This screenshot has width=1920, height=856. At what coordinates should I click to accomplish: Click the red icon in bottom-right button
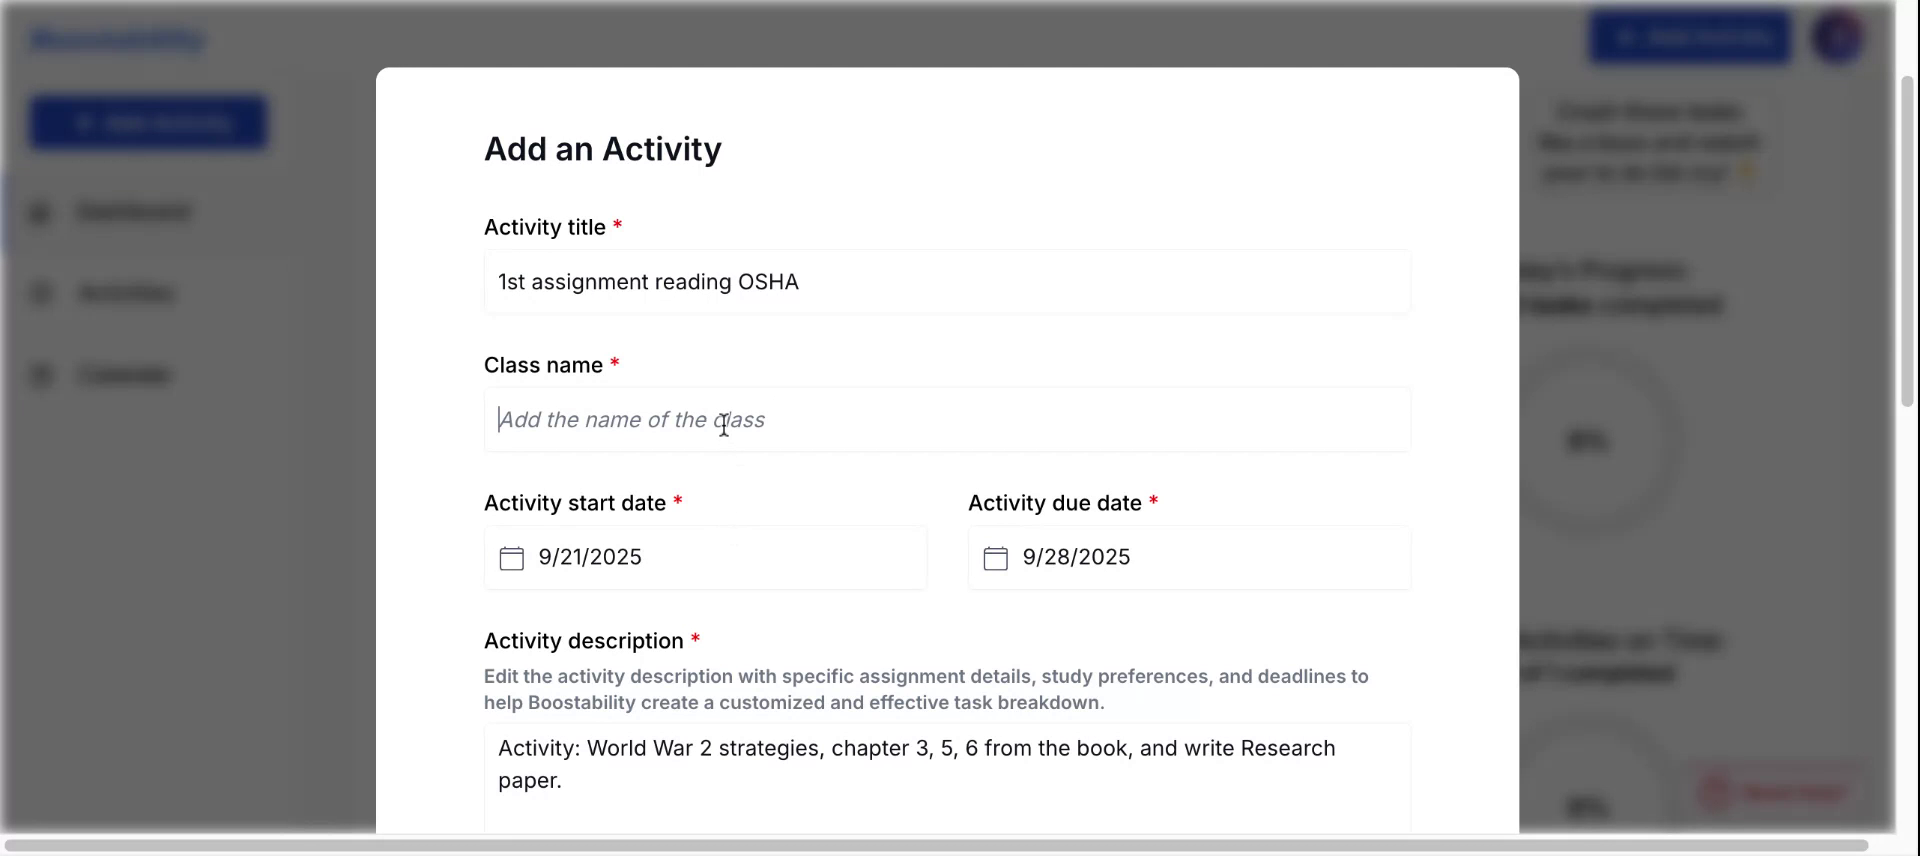tap(1716, 792)
